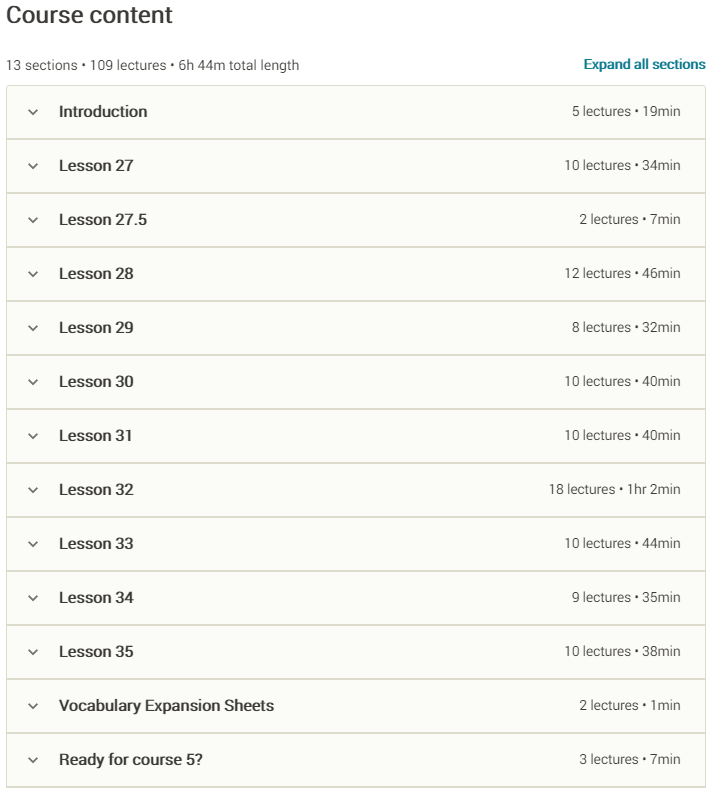Click Lesson 35's 10 lectures • 38min label
The width and height of the screenshot is (713, 796).
[622, 652]
